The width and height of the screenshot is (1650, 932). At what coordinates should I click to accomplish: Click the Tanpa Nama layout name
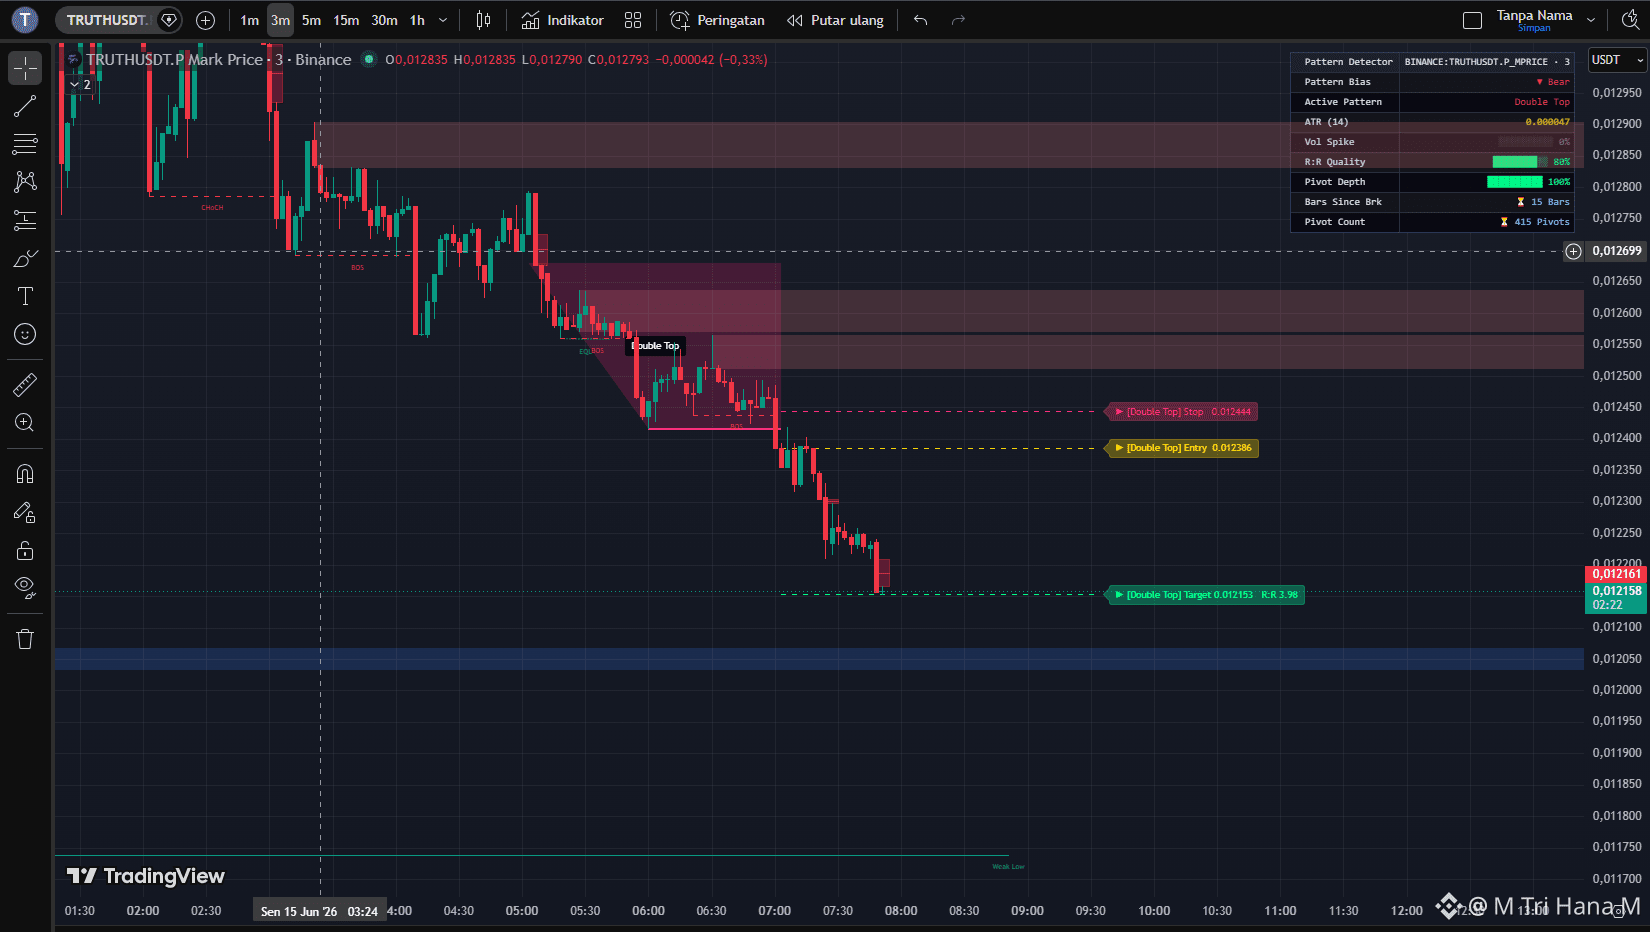coord(1534,15)
